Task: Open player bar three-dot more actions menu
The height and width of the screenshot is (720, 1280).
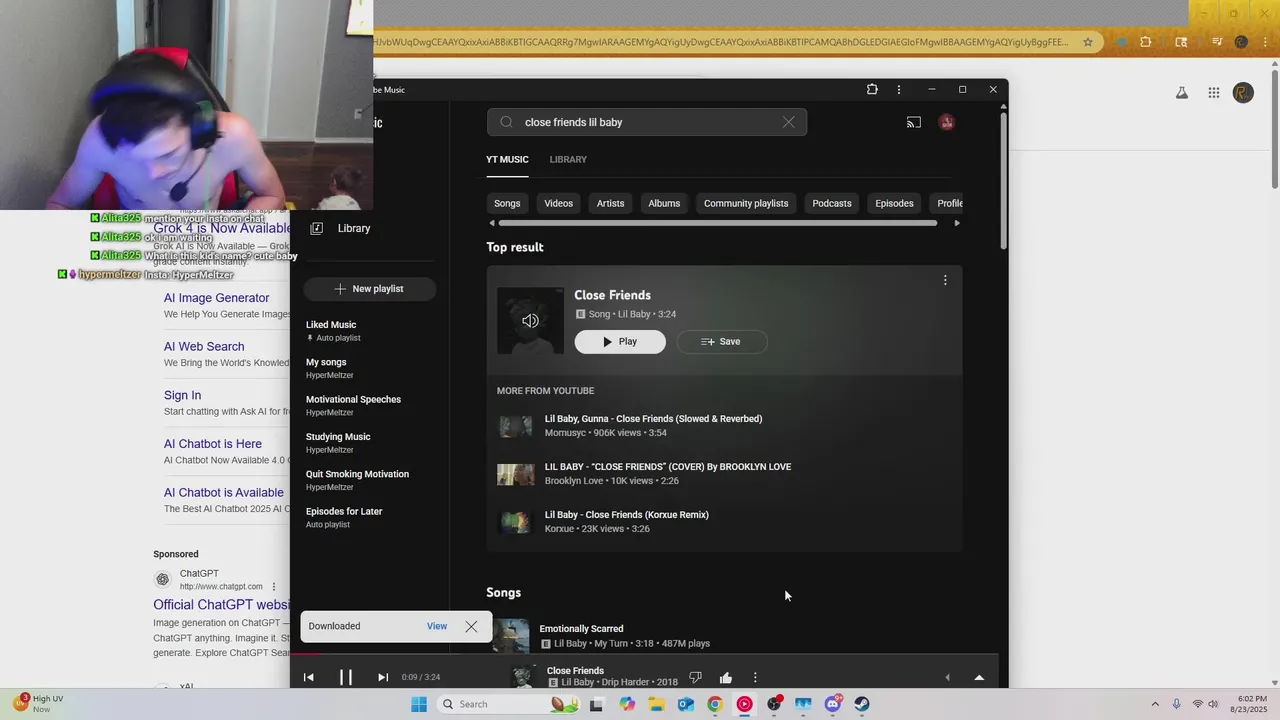Action: [755, 678]
